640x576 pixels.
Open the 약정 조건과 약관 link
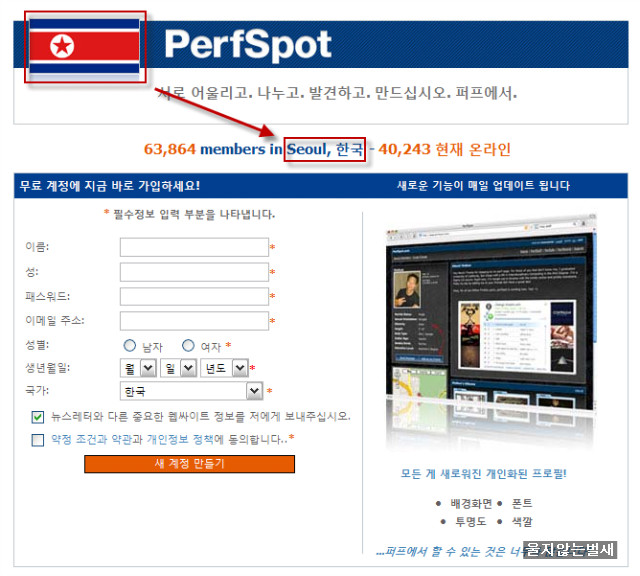click(91, 440)
